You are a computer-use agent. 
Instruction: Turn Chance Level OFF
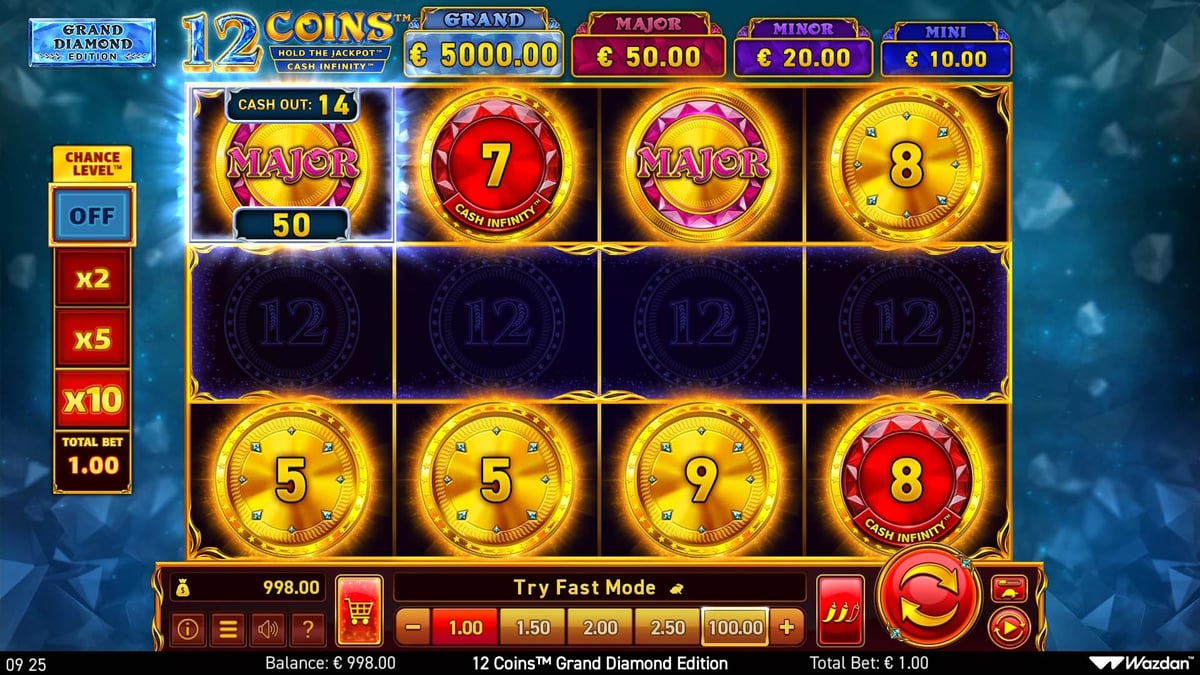tap(92, 215)
